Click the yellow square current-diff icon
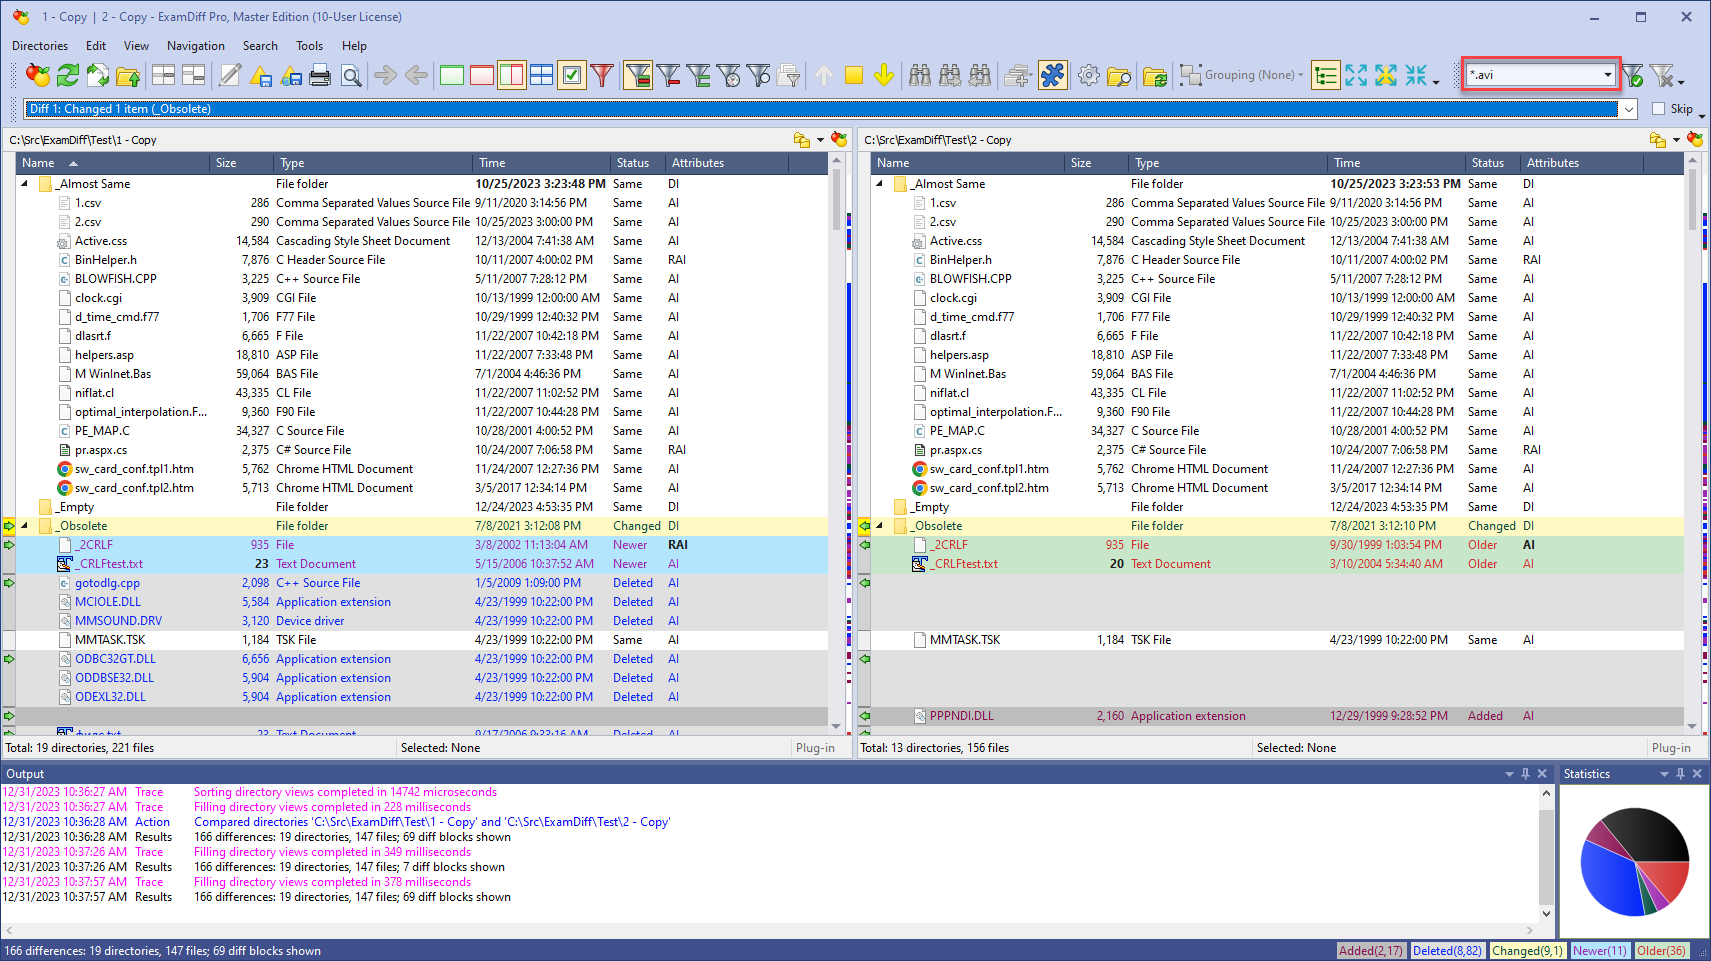 click(854, 75)
